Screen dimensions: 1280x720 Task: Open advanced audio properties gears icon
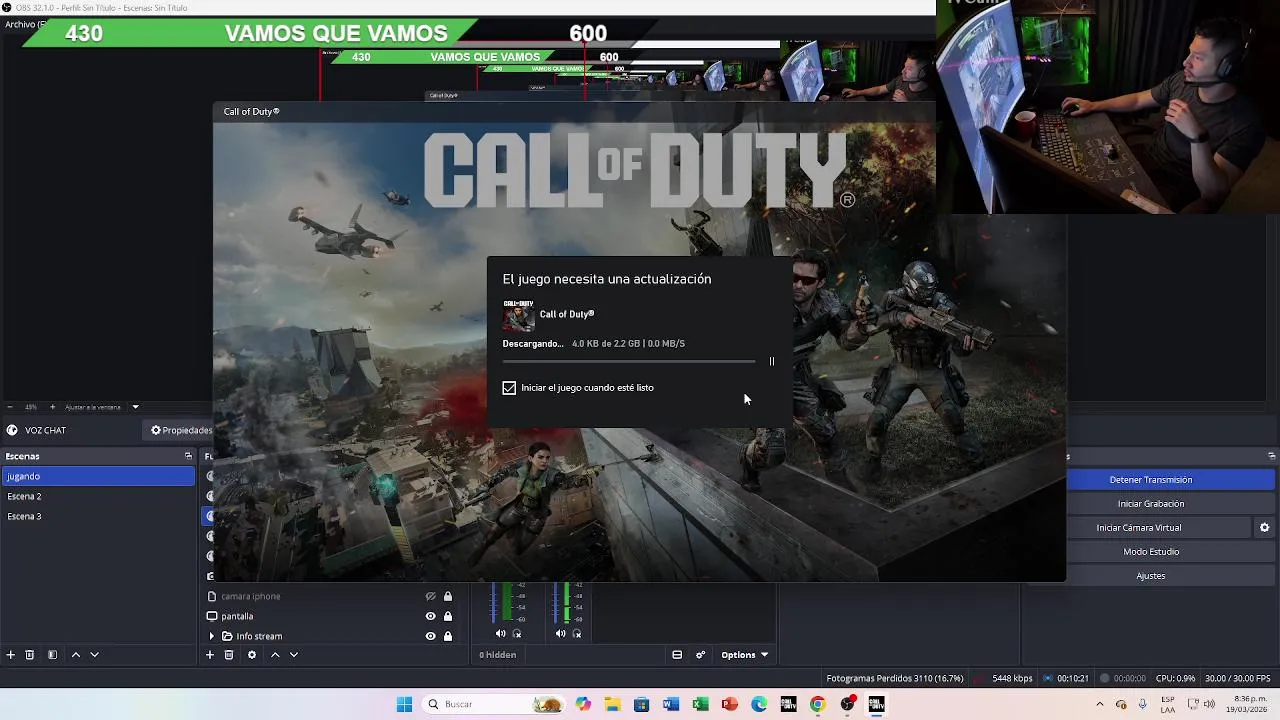tap(700, 655)
